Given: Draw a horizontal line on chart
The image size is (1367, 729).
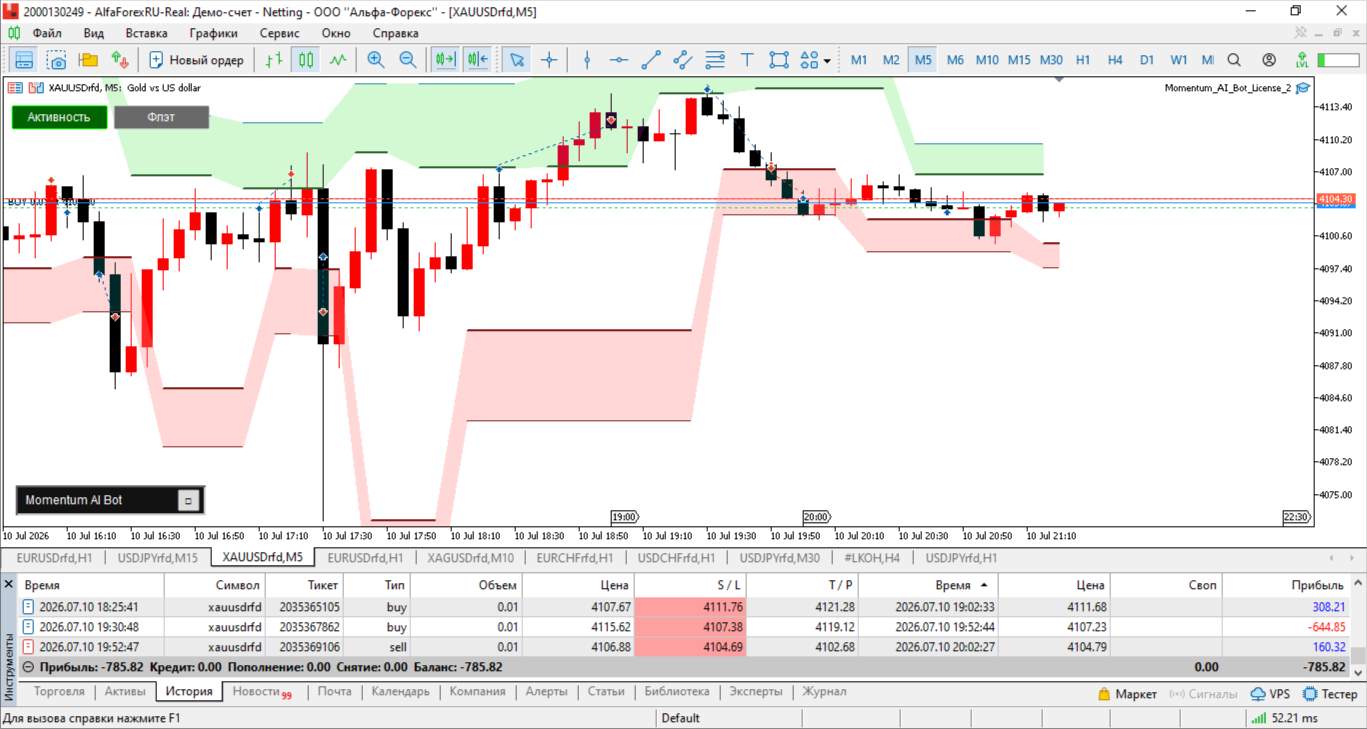Looking at the screenshot, I should (619, 60).
